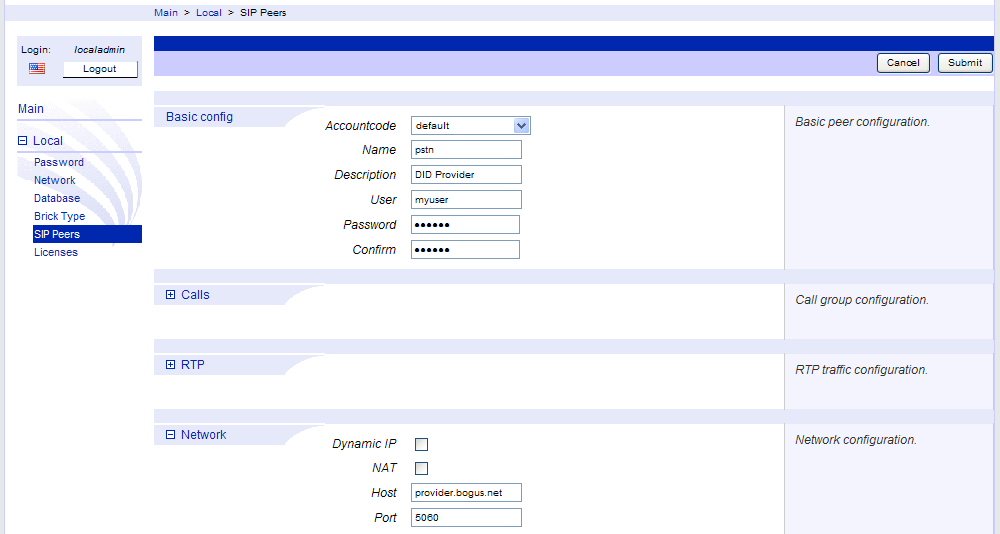The height and width of the screenshot is (534, 1000).
Task: Collapse the Network section minus icon
Action: point(170,435)
